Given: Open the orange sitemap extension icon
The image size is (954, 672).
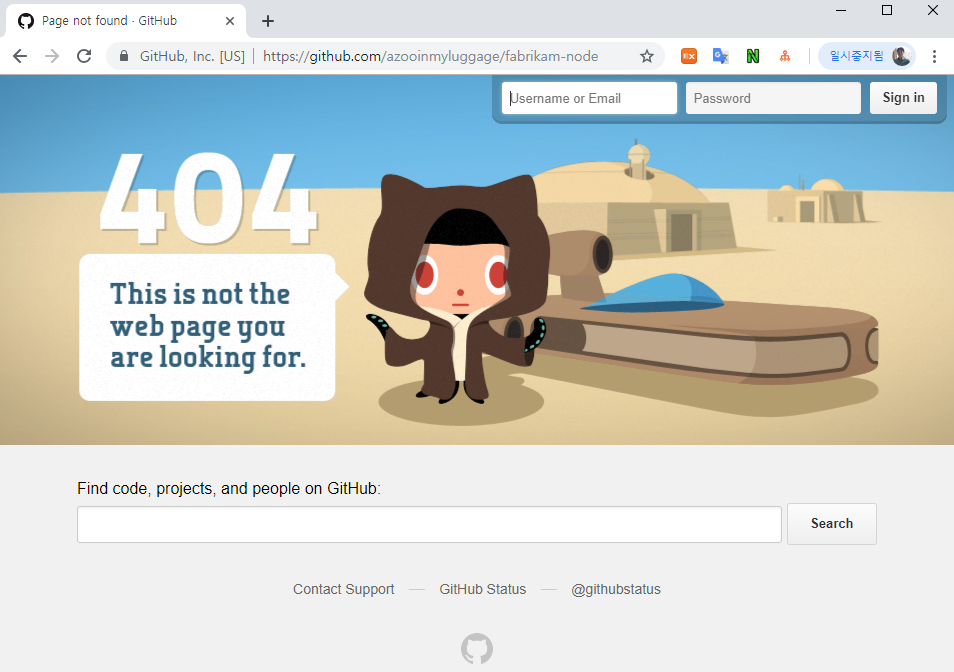Looking at the screenshot, I should 785,57.
